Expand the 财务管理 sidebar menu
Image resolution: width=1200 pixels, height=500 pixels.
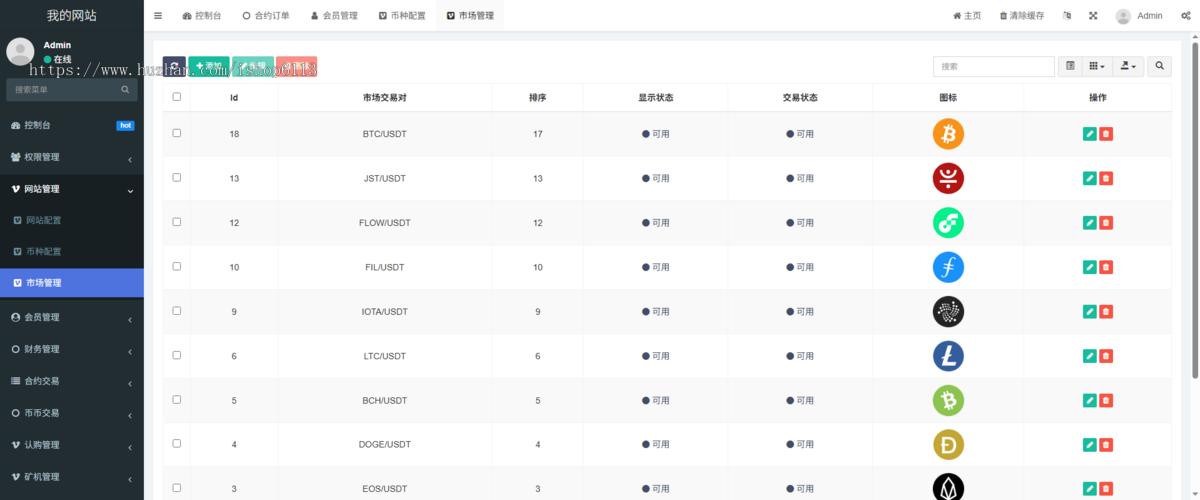click(72, 349)
